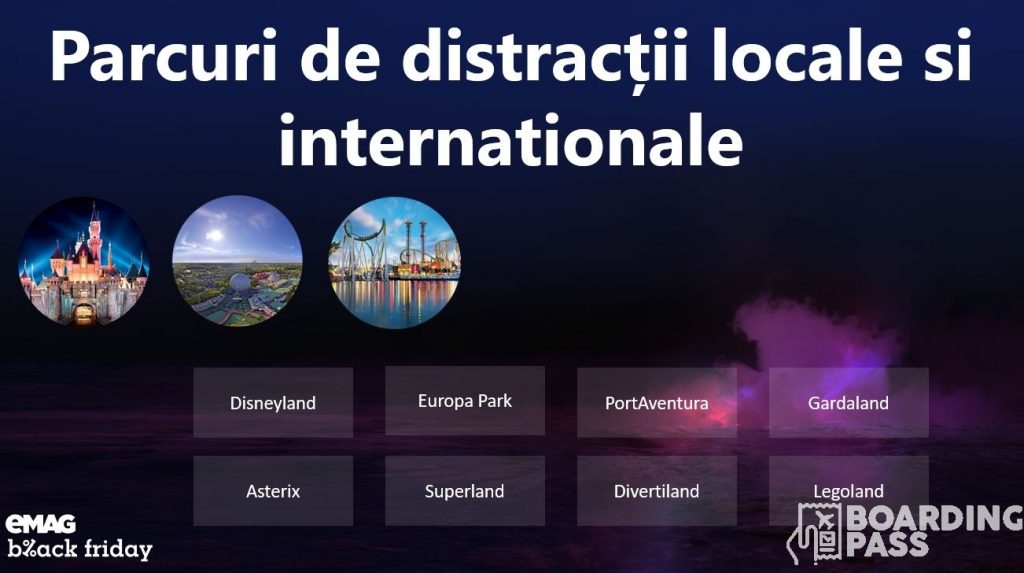
Task: Click the eMAG Black Friday logo
Action: (x=78, y=538)
